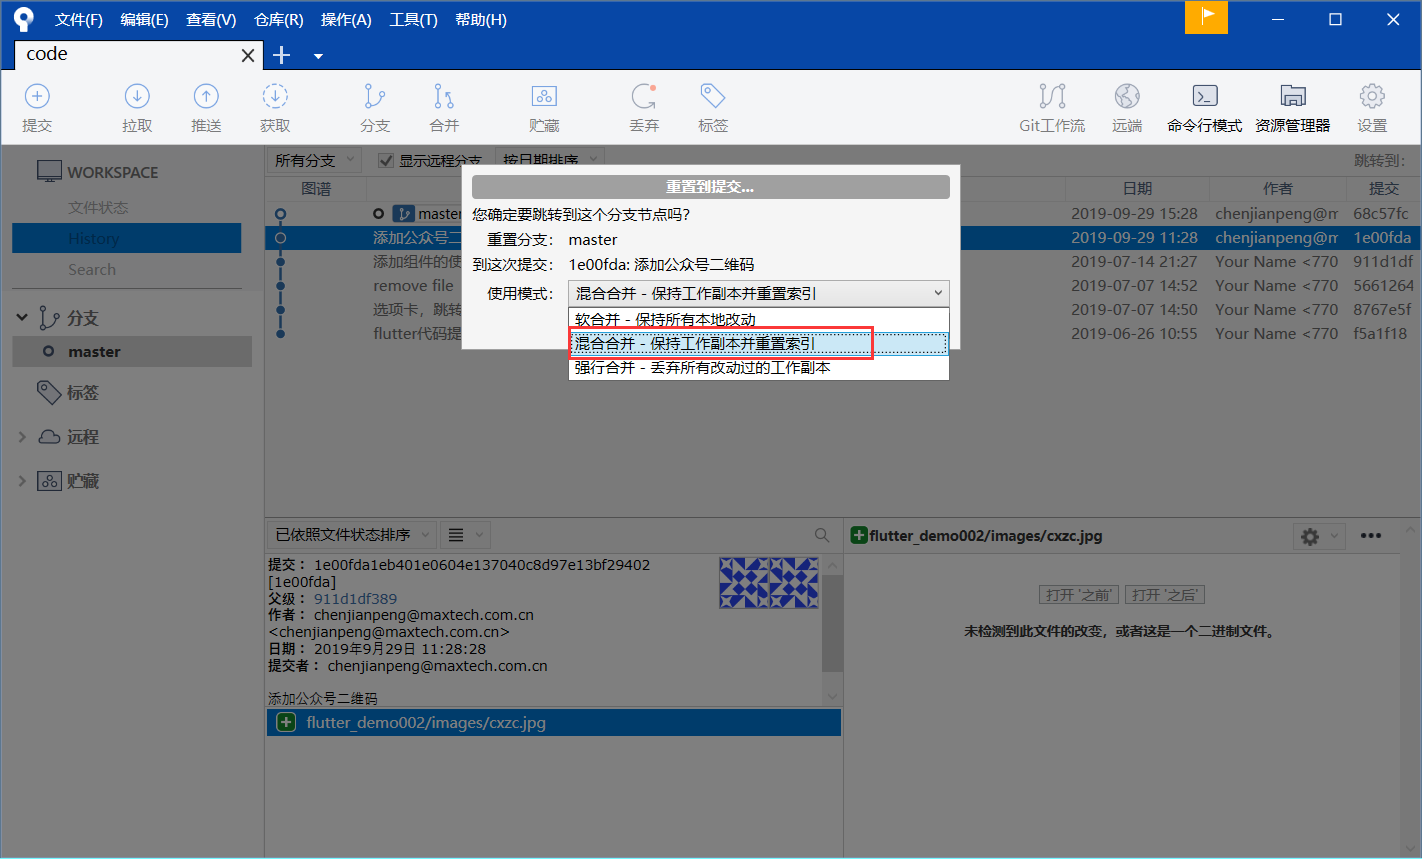Click the 推送 (Push) toolbar icon

click(205, 105)
